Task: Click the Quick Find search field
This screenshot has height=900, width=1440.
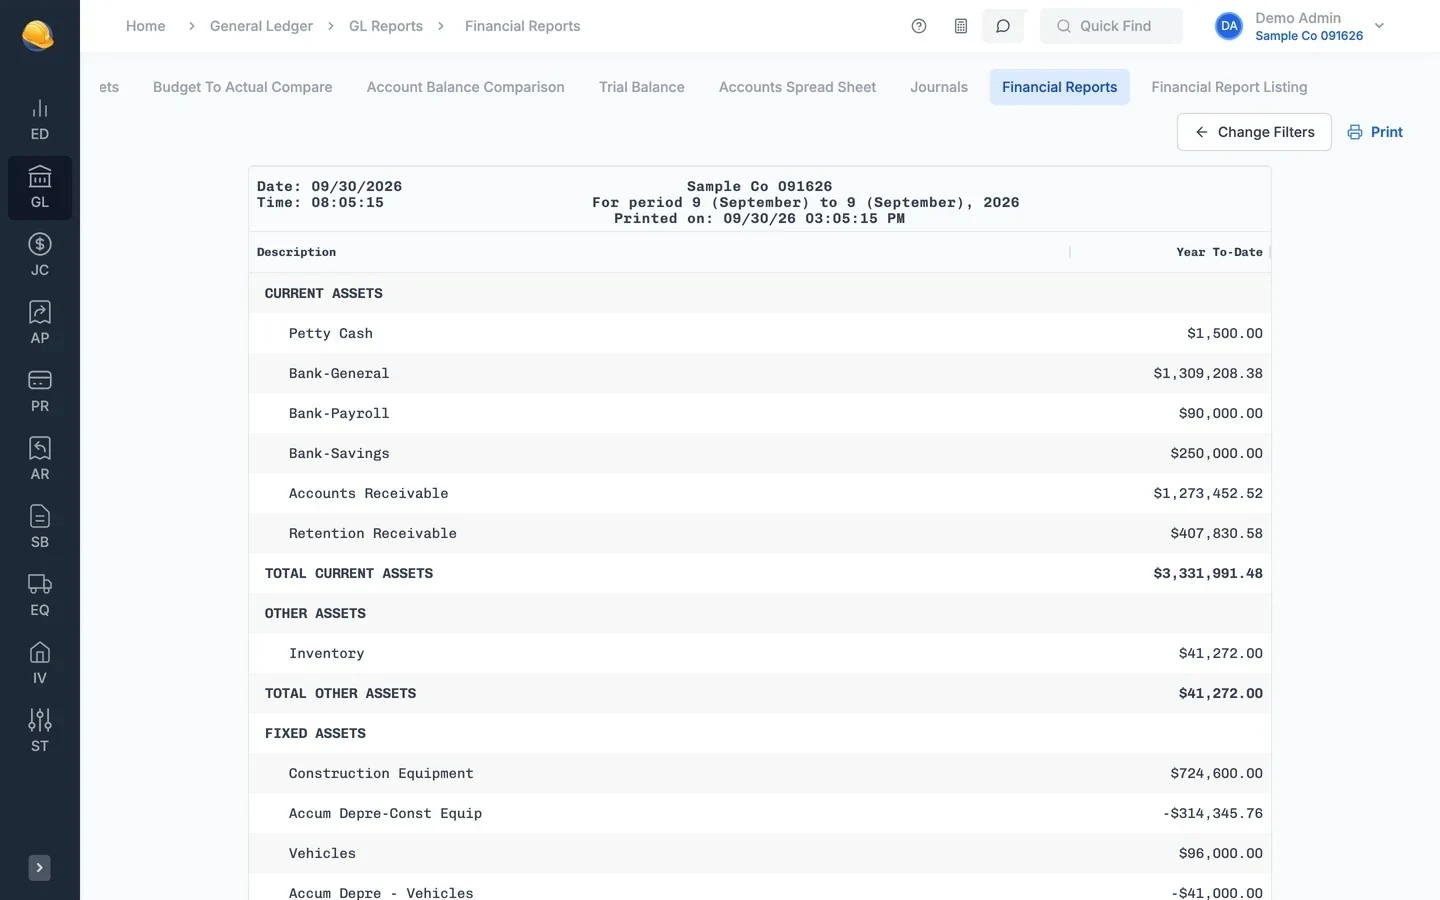Action: [x=1111, y=26]
